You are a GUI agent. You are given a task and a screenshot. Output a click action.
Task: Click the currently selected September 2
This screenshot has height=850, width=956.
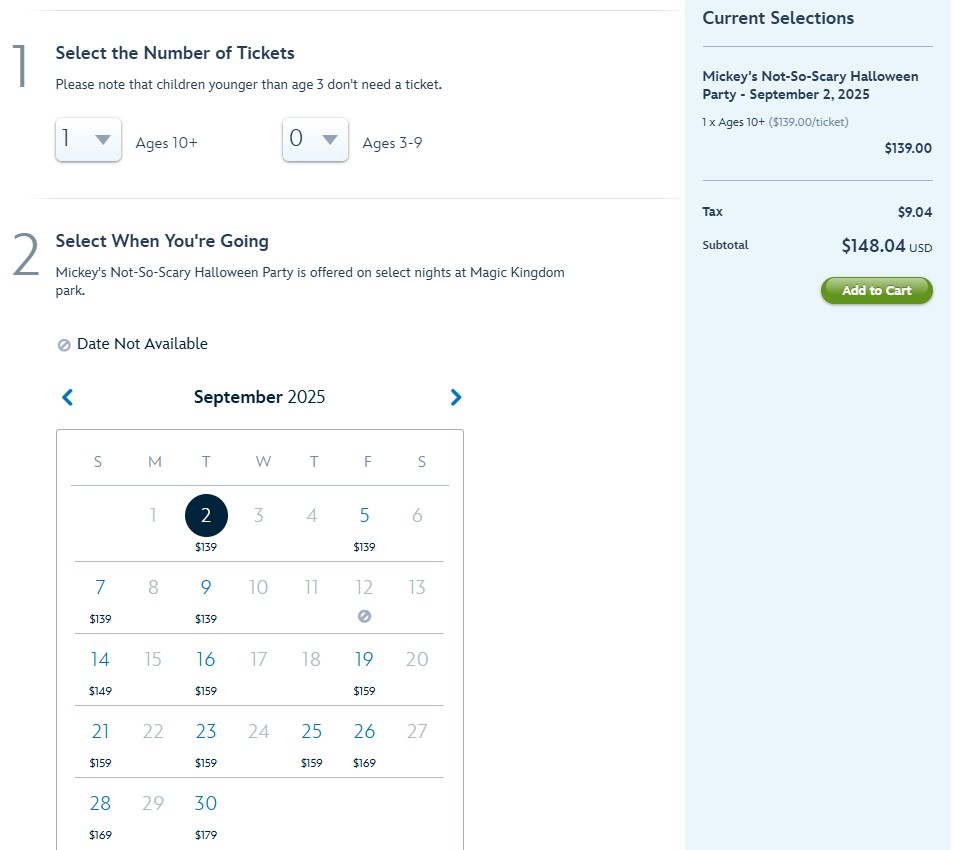[206, 515]
